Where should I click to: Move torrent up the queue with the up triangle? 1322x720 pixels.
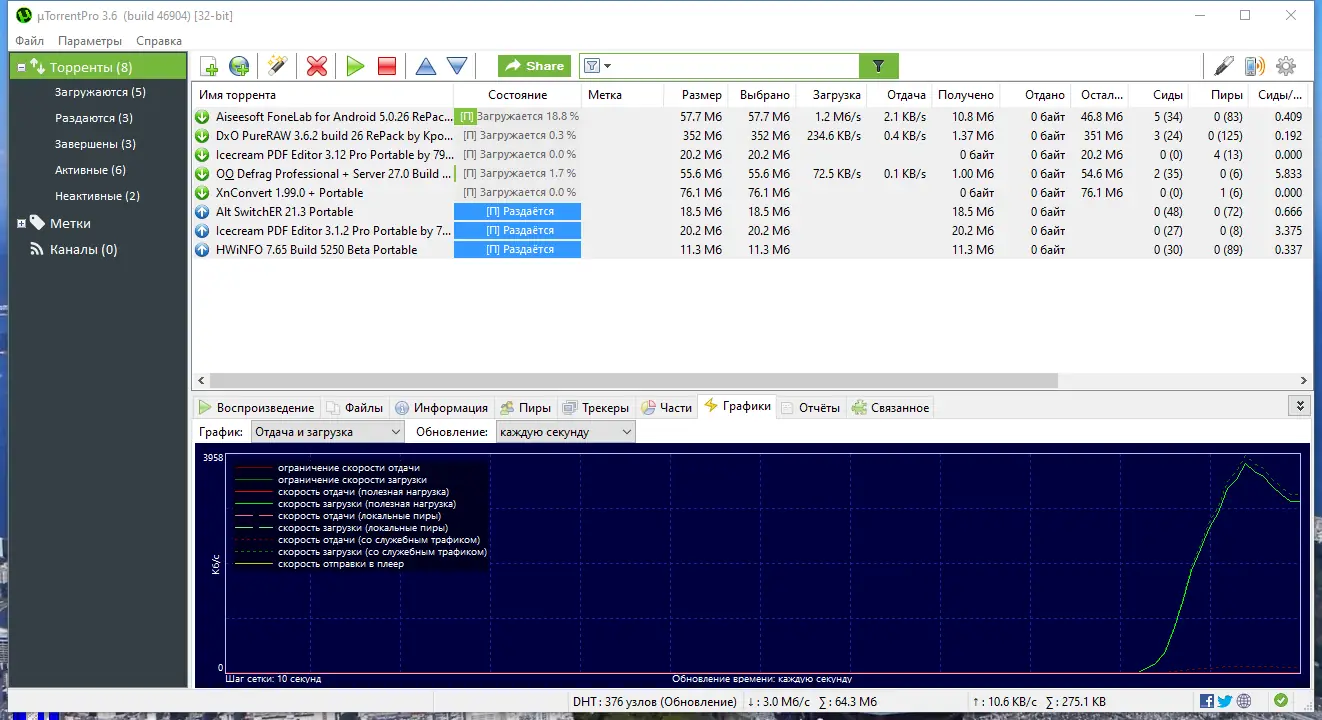pos(426,66)
